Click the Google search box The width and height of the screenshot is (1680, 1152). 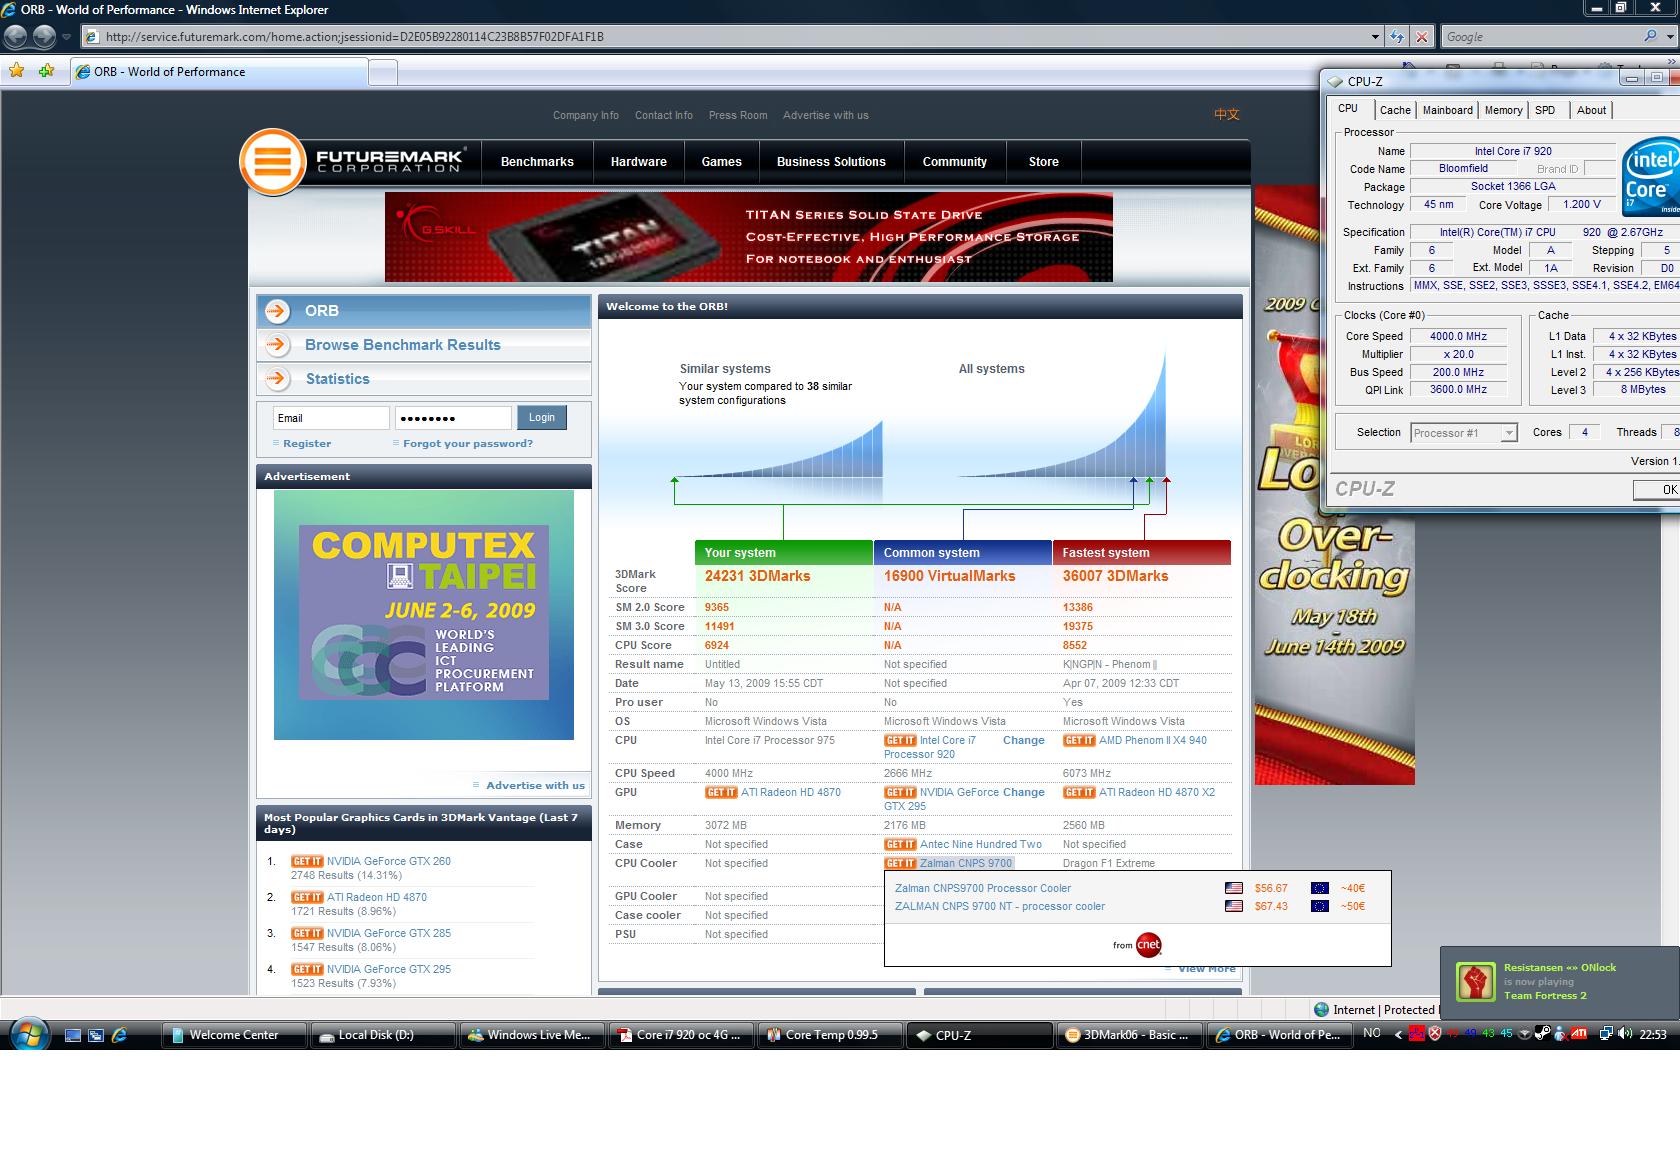[x=1541, y=37]
